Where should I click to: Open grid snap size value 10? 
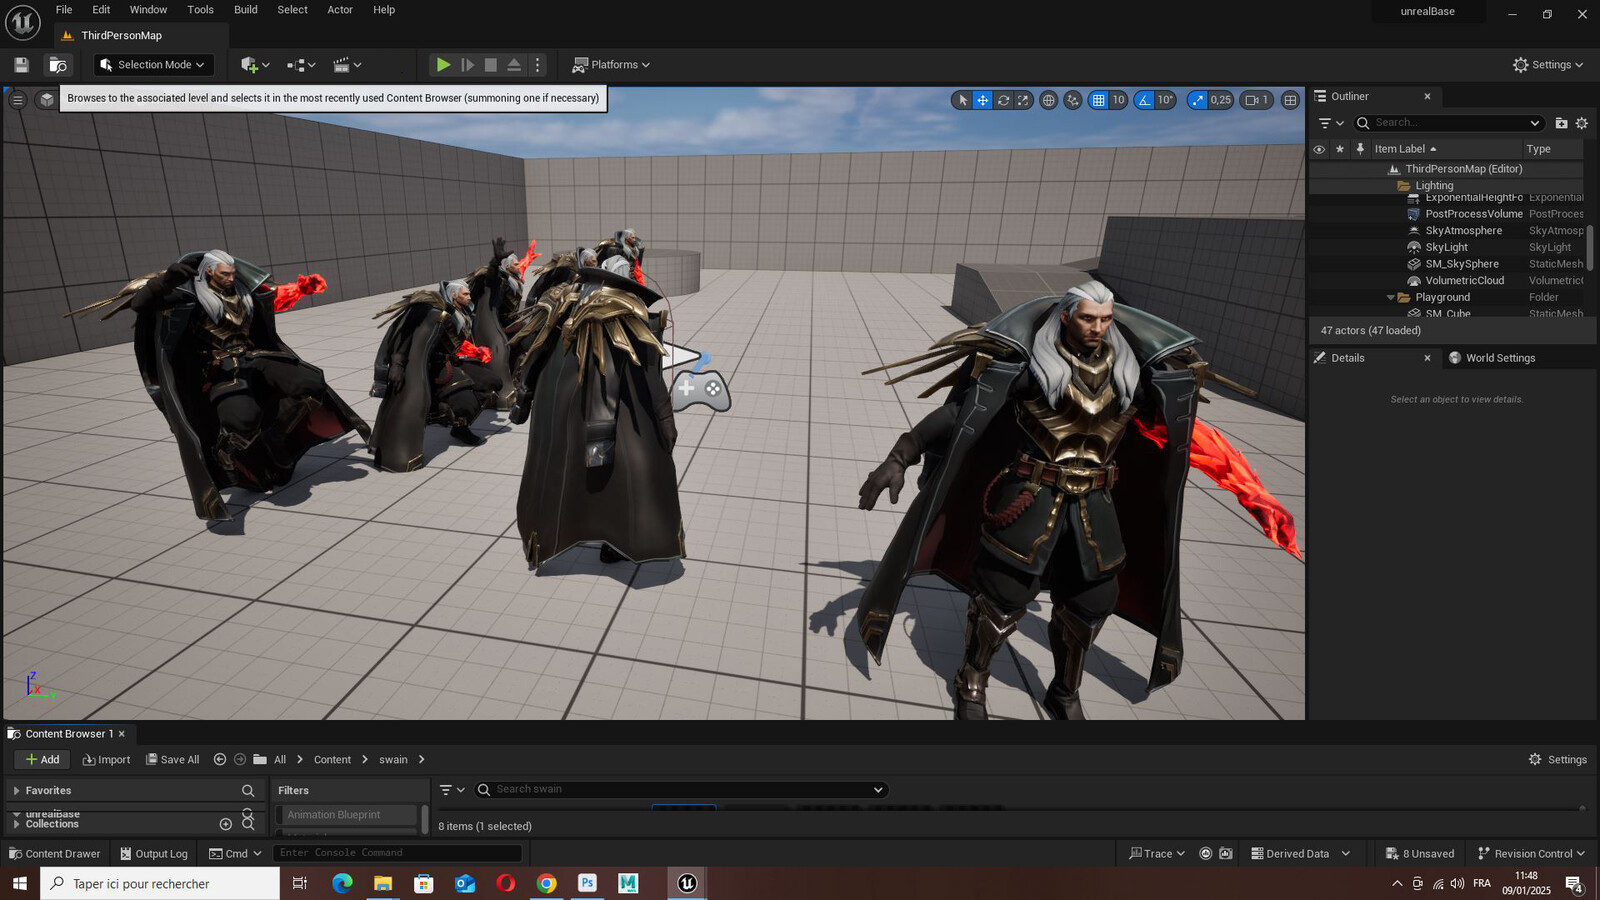1118,100
